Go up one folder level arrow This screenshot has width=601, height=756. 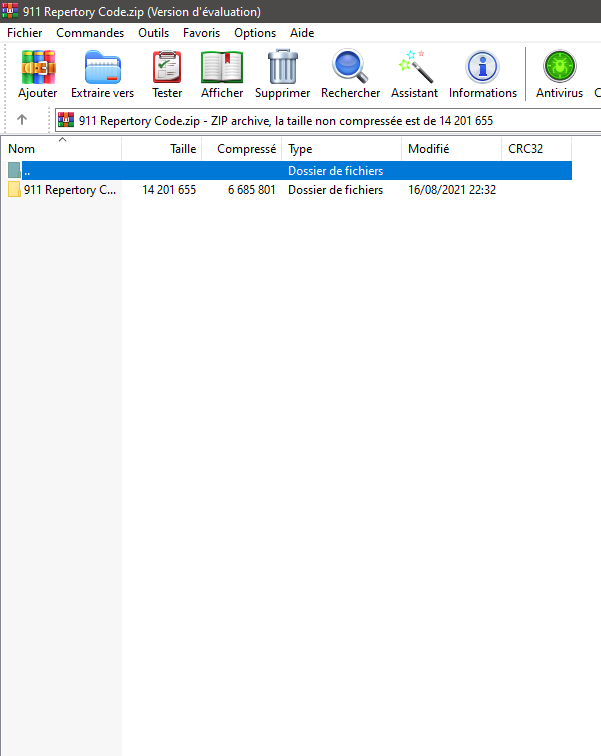click(22, 120)
